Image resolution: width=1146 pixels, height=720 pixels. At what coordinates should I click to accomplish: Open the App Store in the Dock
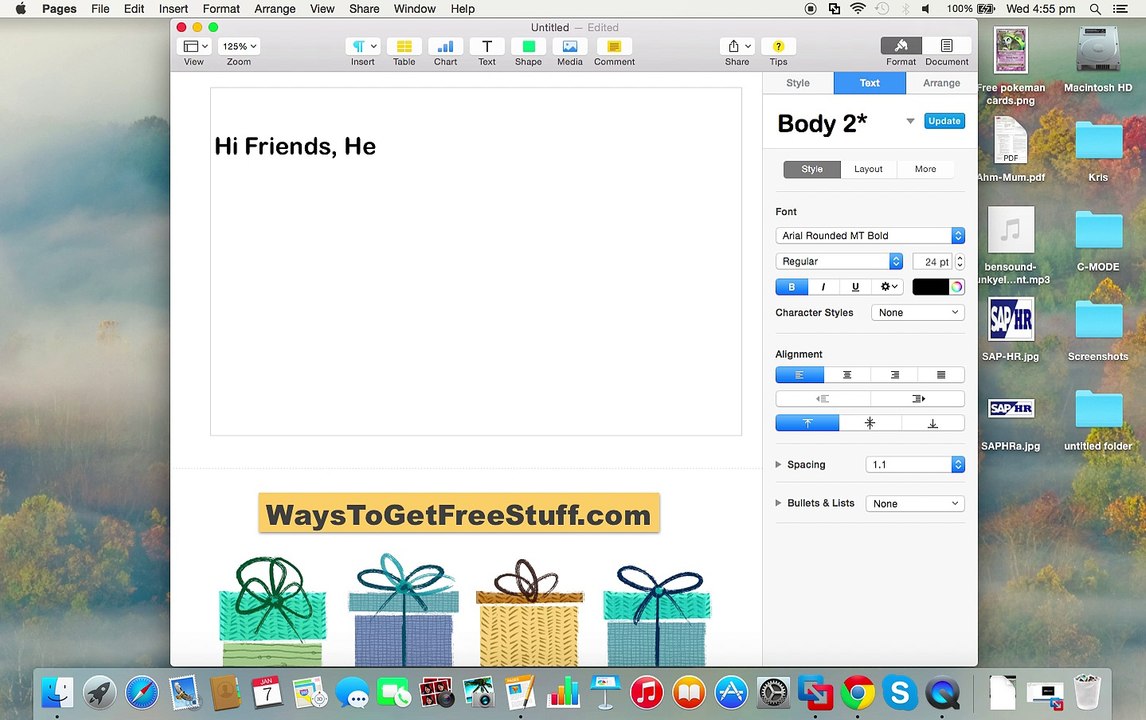[x=731, y=692]
